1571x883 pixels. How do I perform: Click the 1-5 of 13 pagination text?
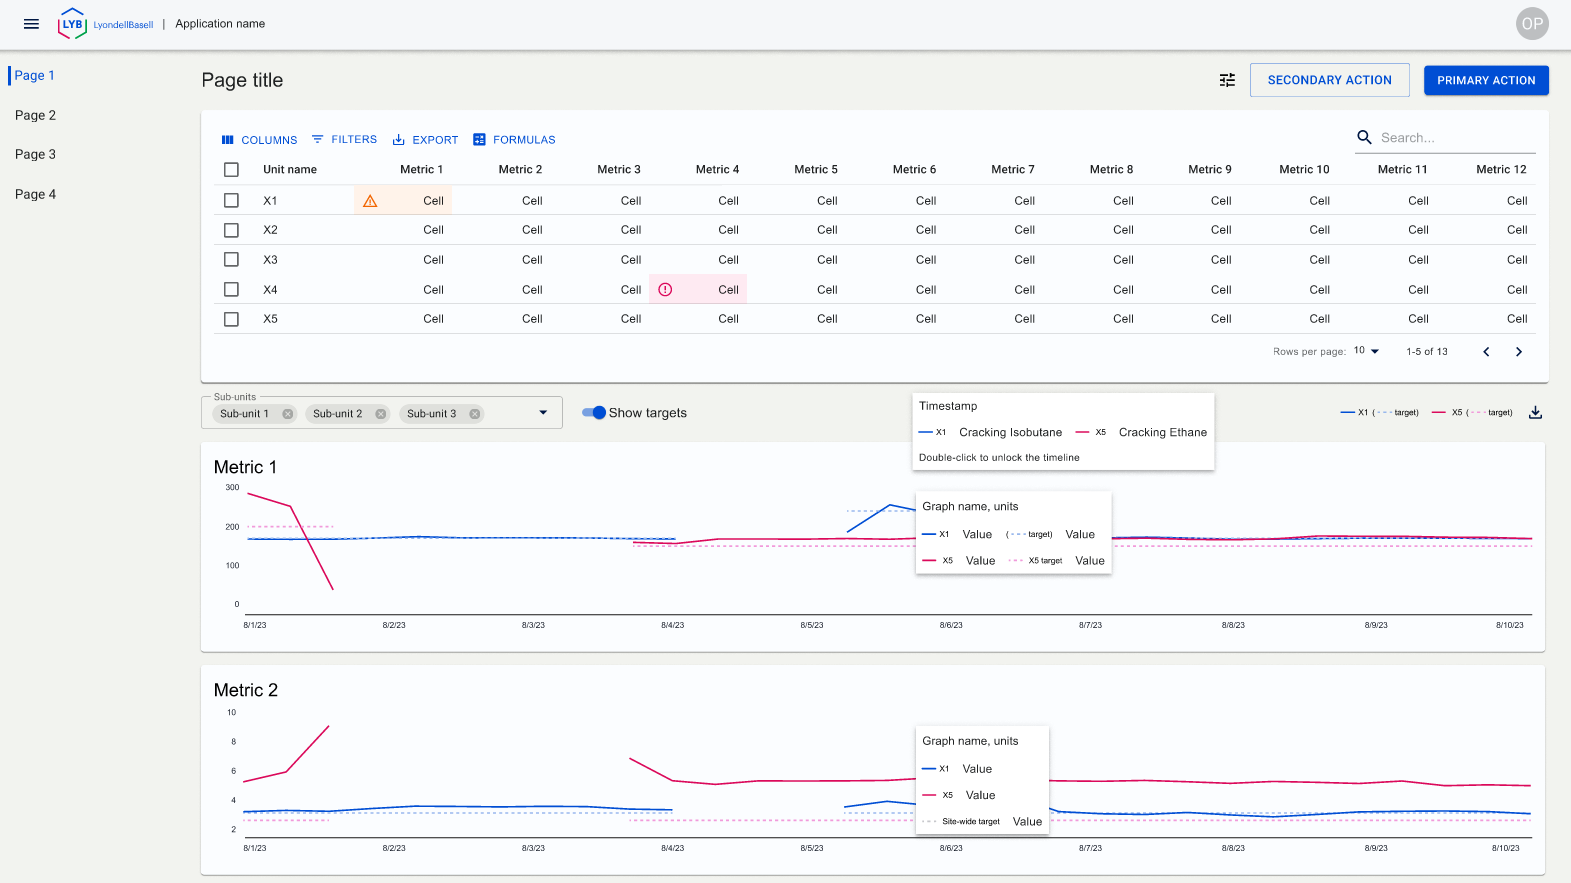point(1427,352)
